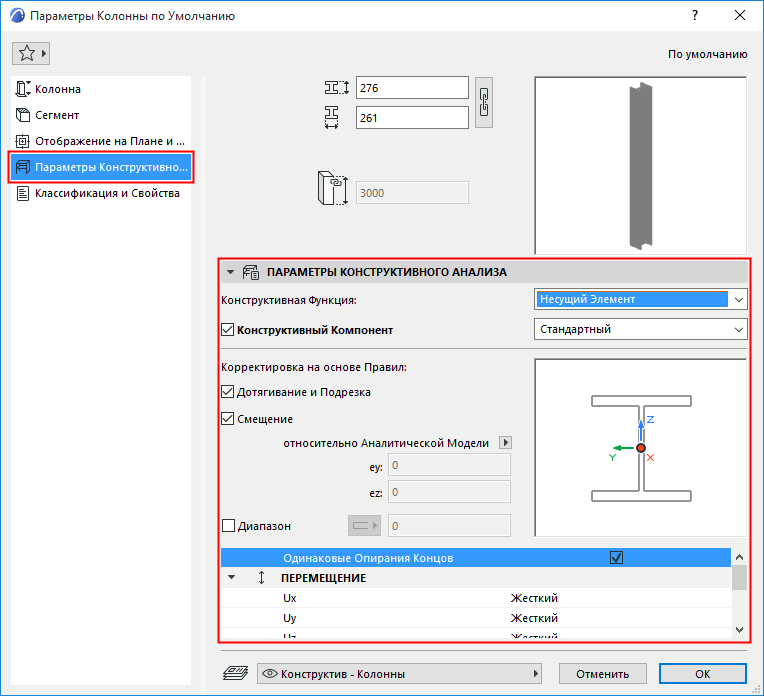Open the Диапазон range type flyout button
Viewport: 764px width, 696px height.
[364, 525]
